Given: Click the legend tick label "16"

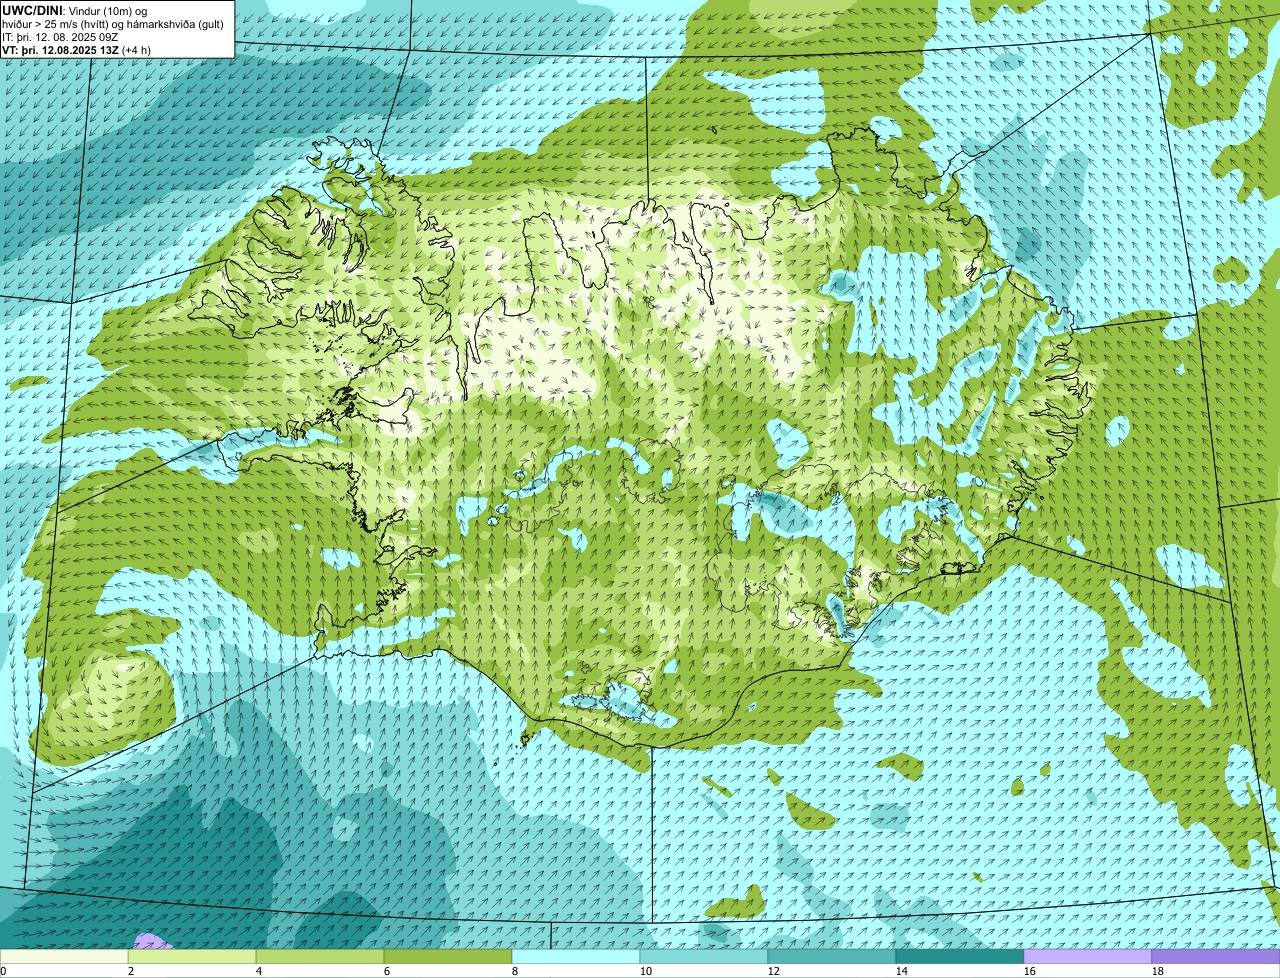Looking at the screenshot, I should coord(1030,971).
